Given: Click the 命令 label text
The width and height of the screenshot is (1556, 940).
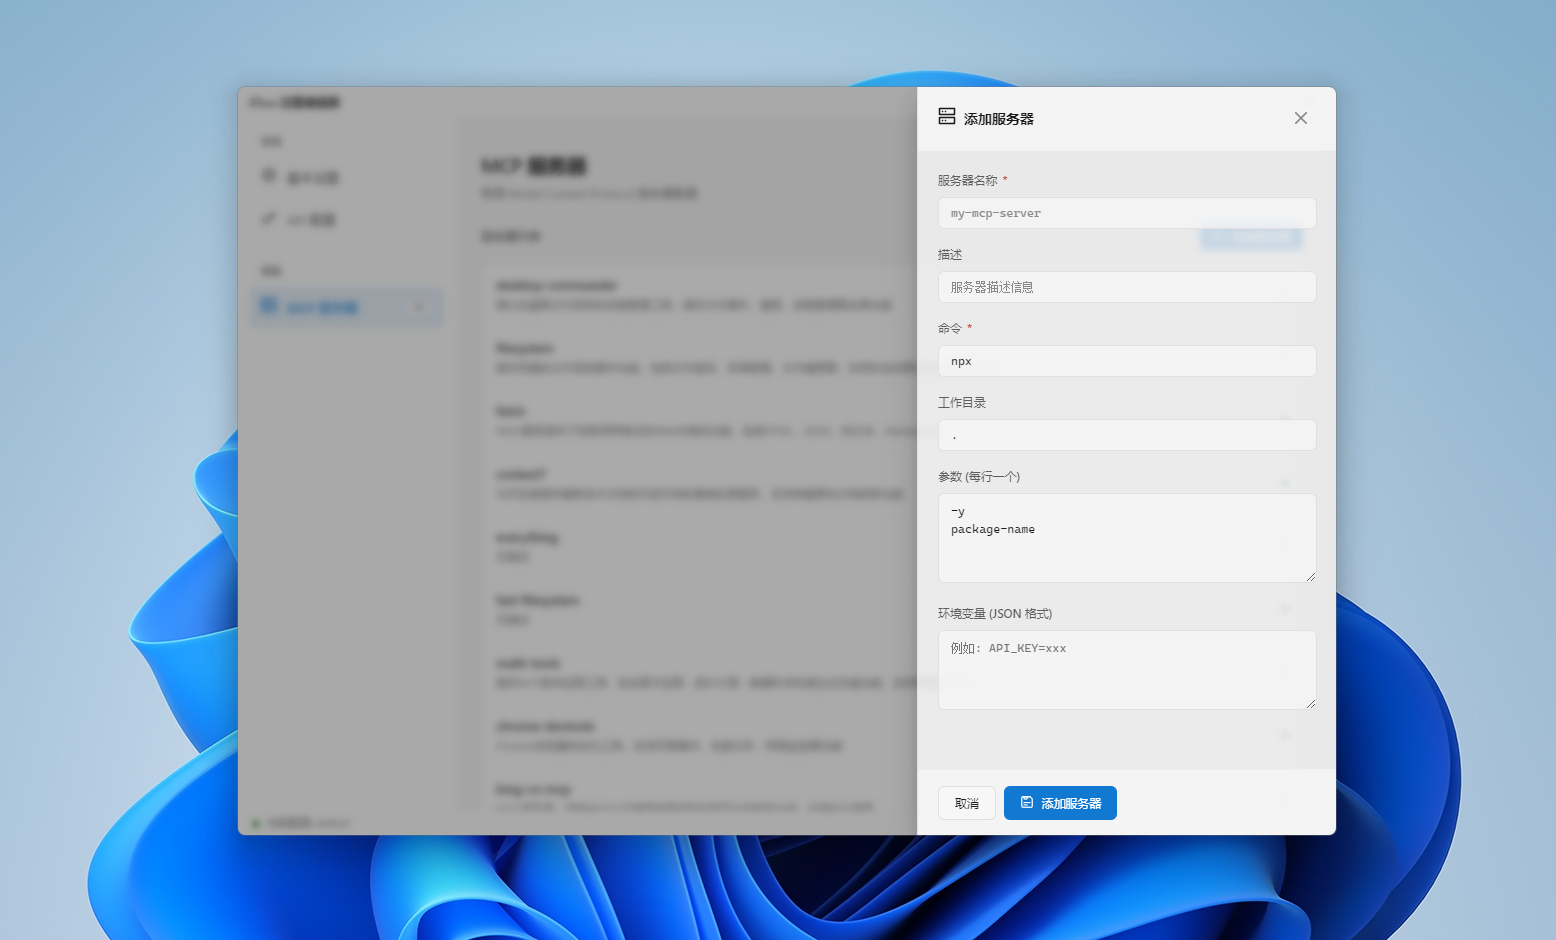Looking at the screenshot, I should click(x=950, y=329).
